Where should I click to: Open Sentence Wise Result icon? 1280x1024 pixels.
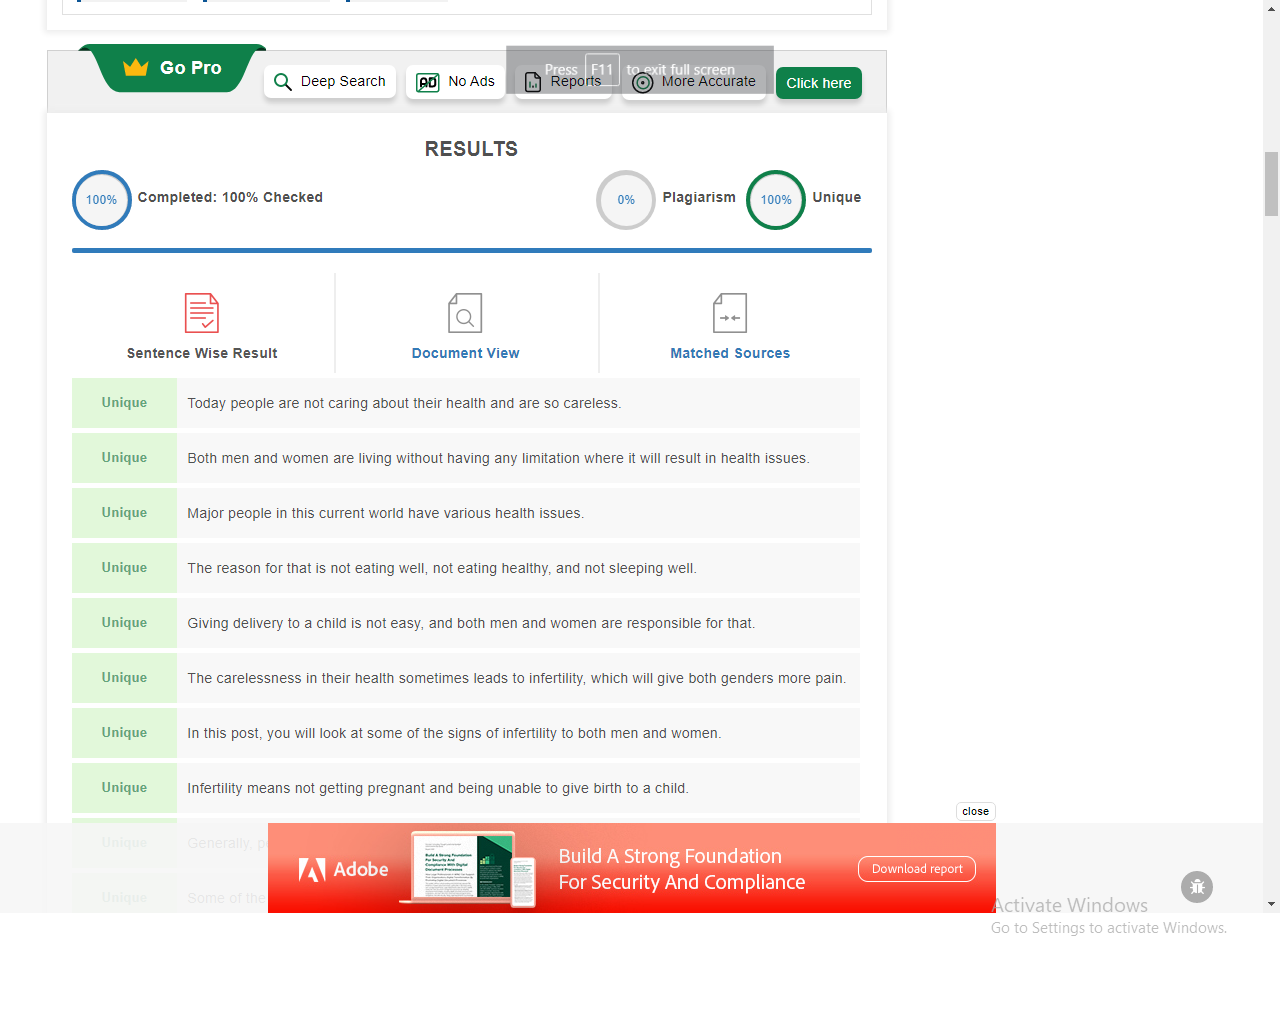(x=202, y=313)
